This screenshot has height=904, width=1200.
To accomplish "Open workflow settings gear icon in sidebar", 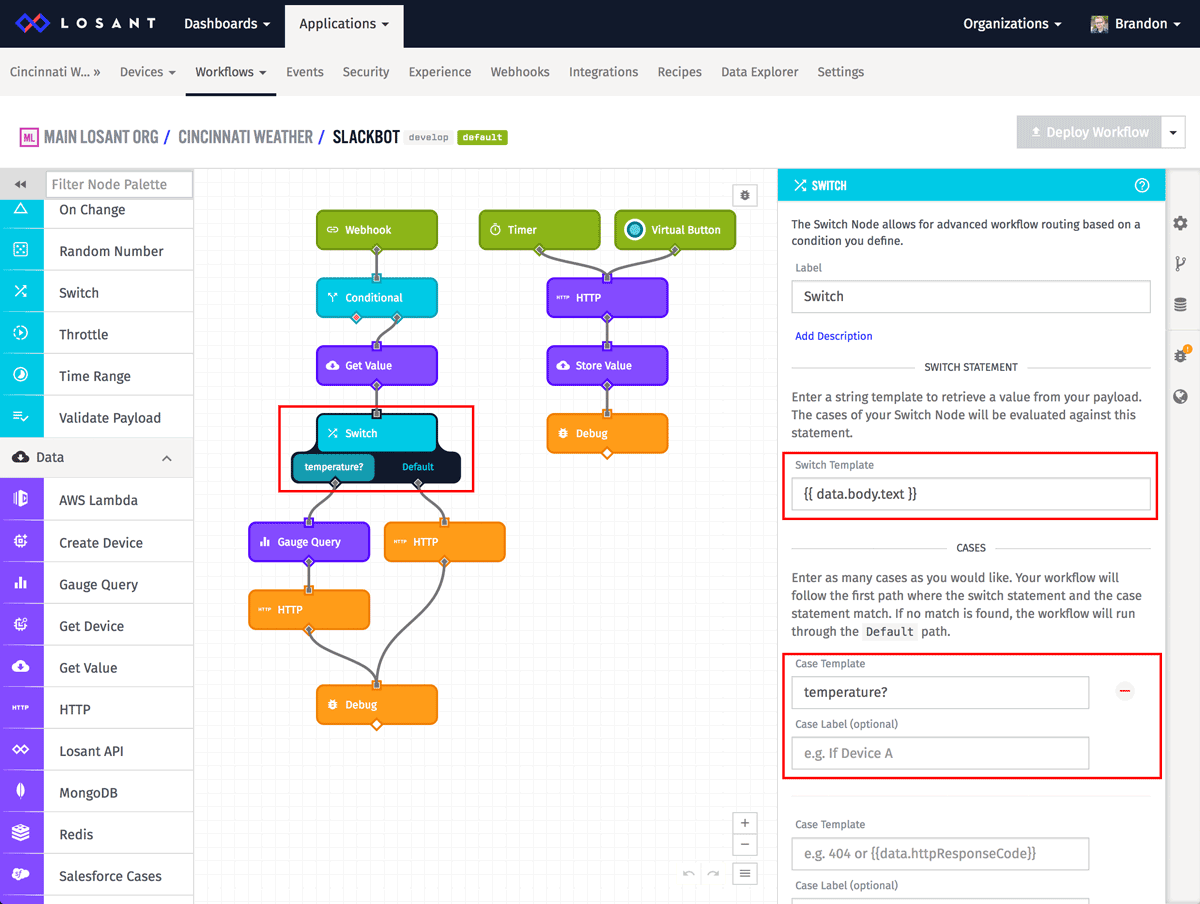I will point(1181,223).
